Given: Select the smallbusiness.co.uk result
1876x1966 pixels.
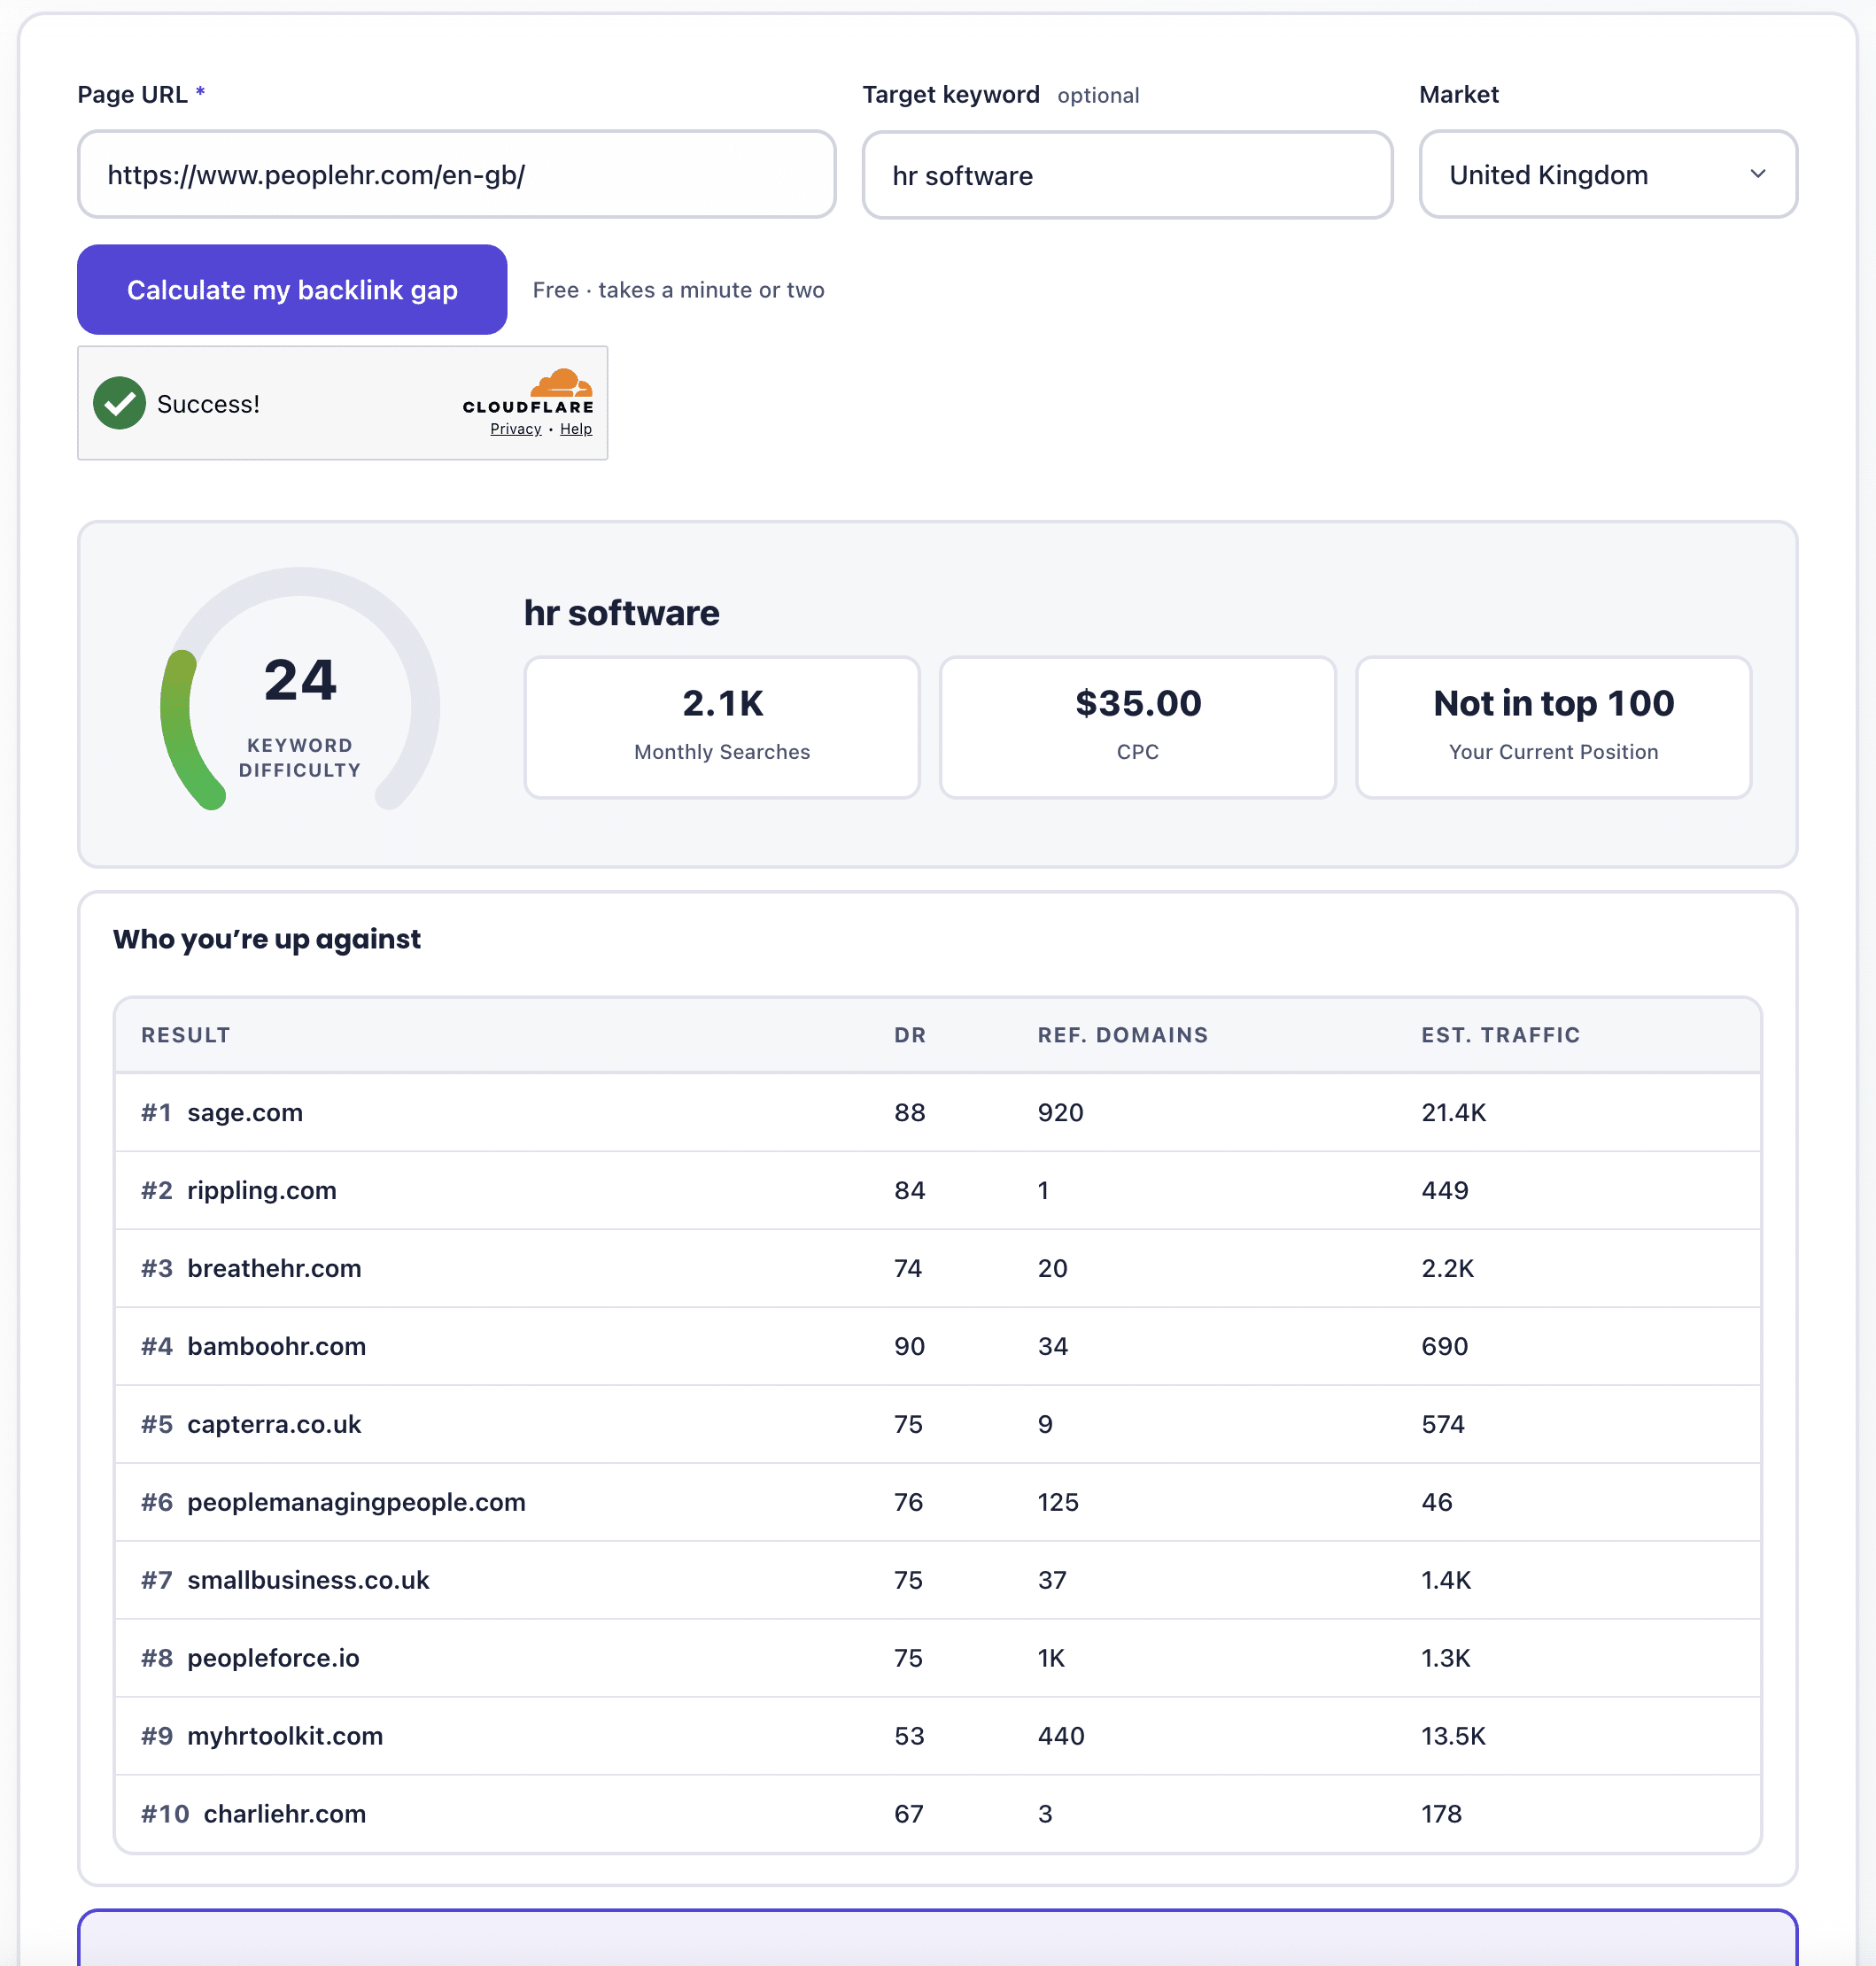Looking at the screenshot, I should click(938, 1580).
